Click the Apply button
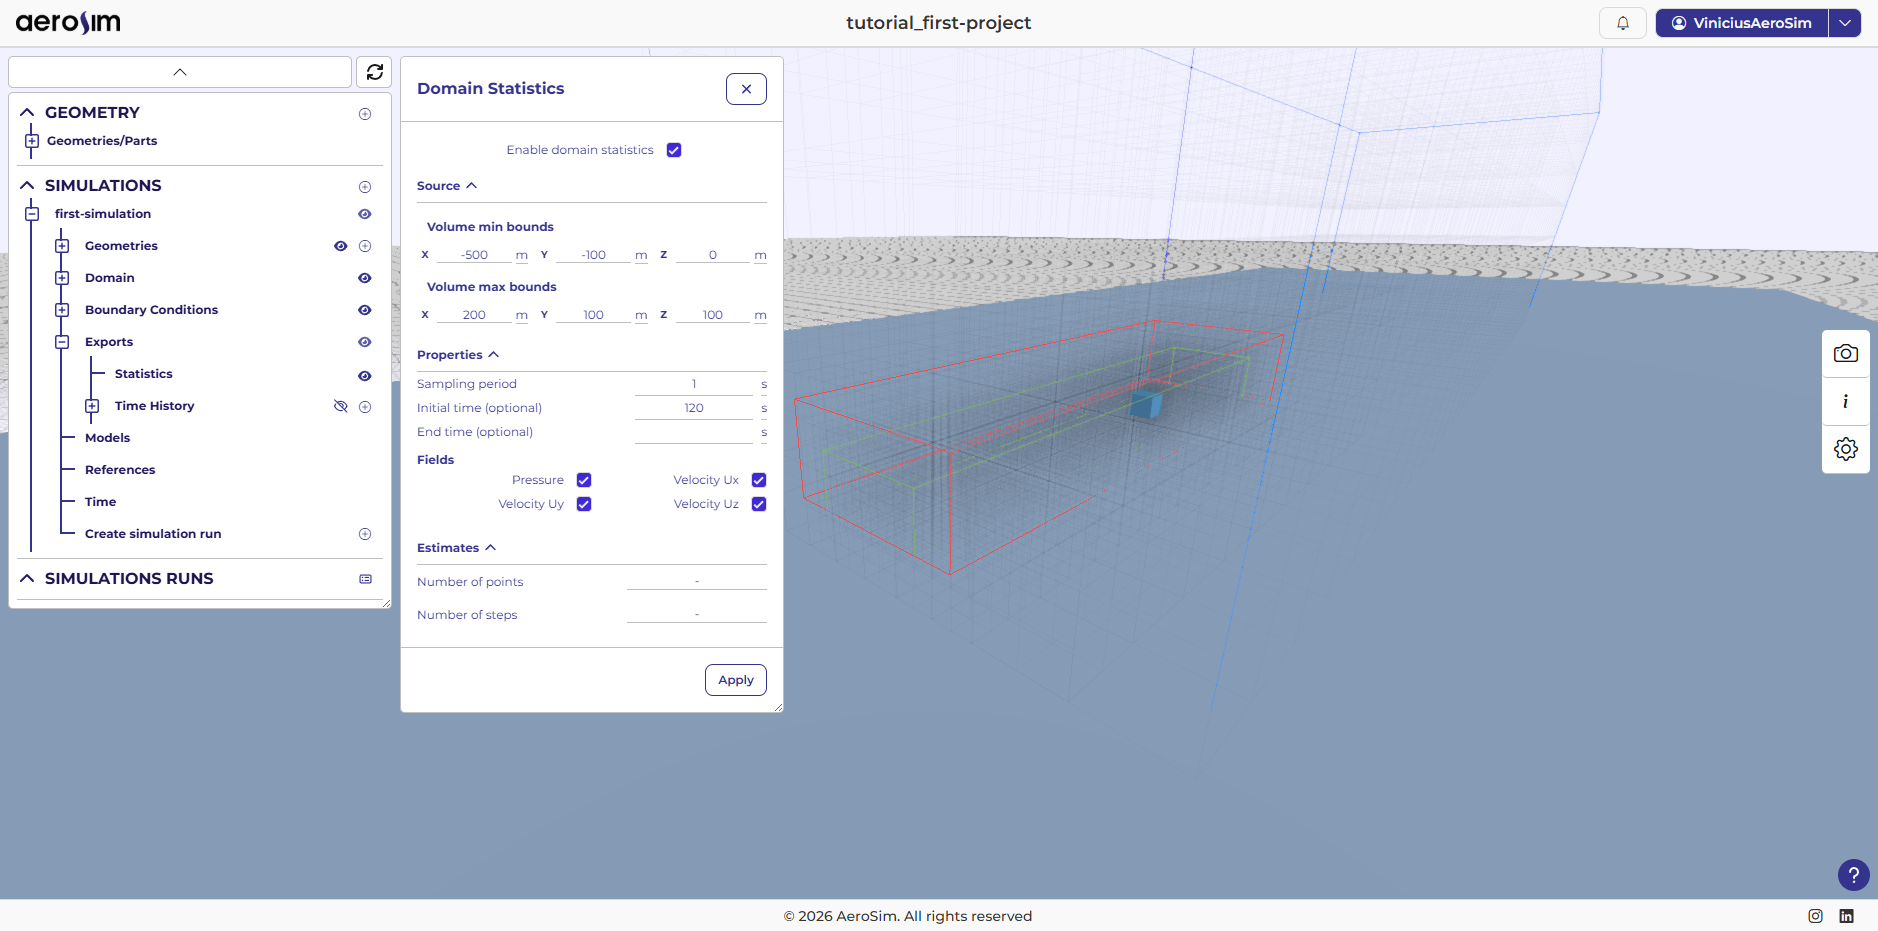1878x931 pixels. [735, 680]
